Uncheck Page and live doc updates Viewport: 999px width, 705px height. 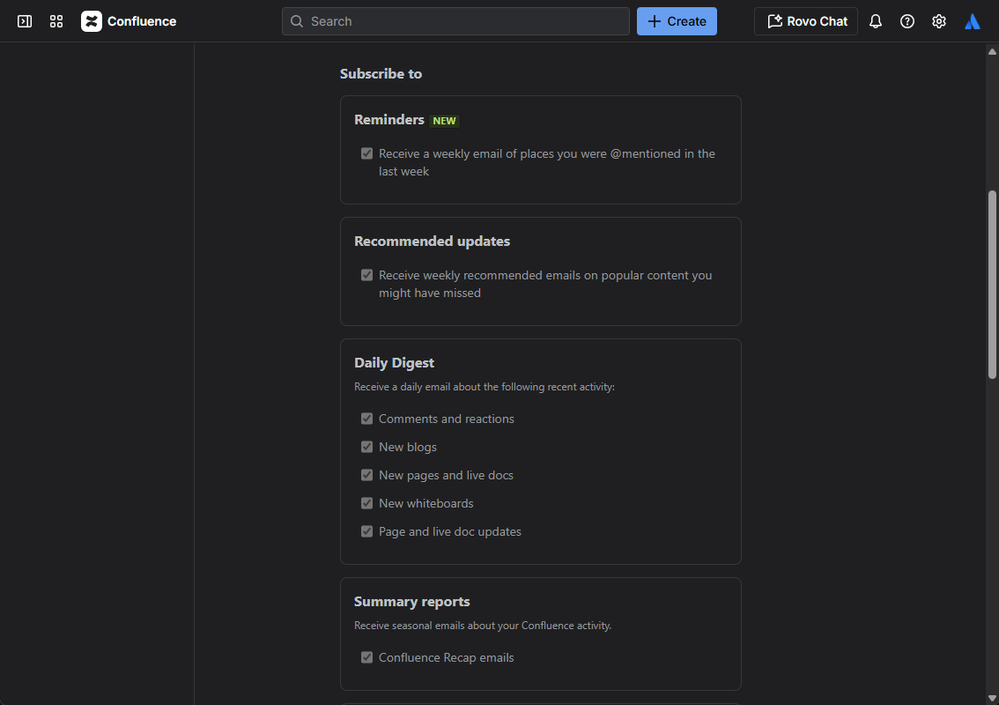367,531
